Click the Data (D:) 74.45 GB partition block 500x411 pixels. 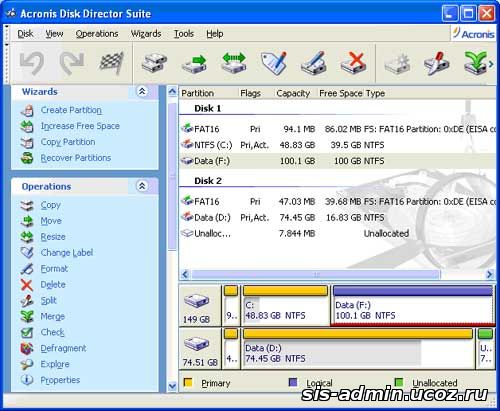(358, 349)
